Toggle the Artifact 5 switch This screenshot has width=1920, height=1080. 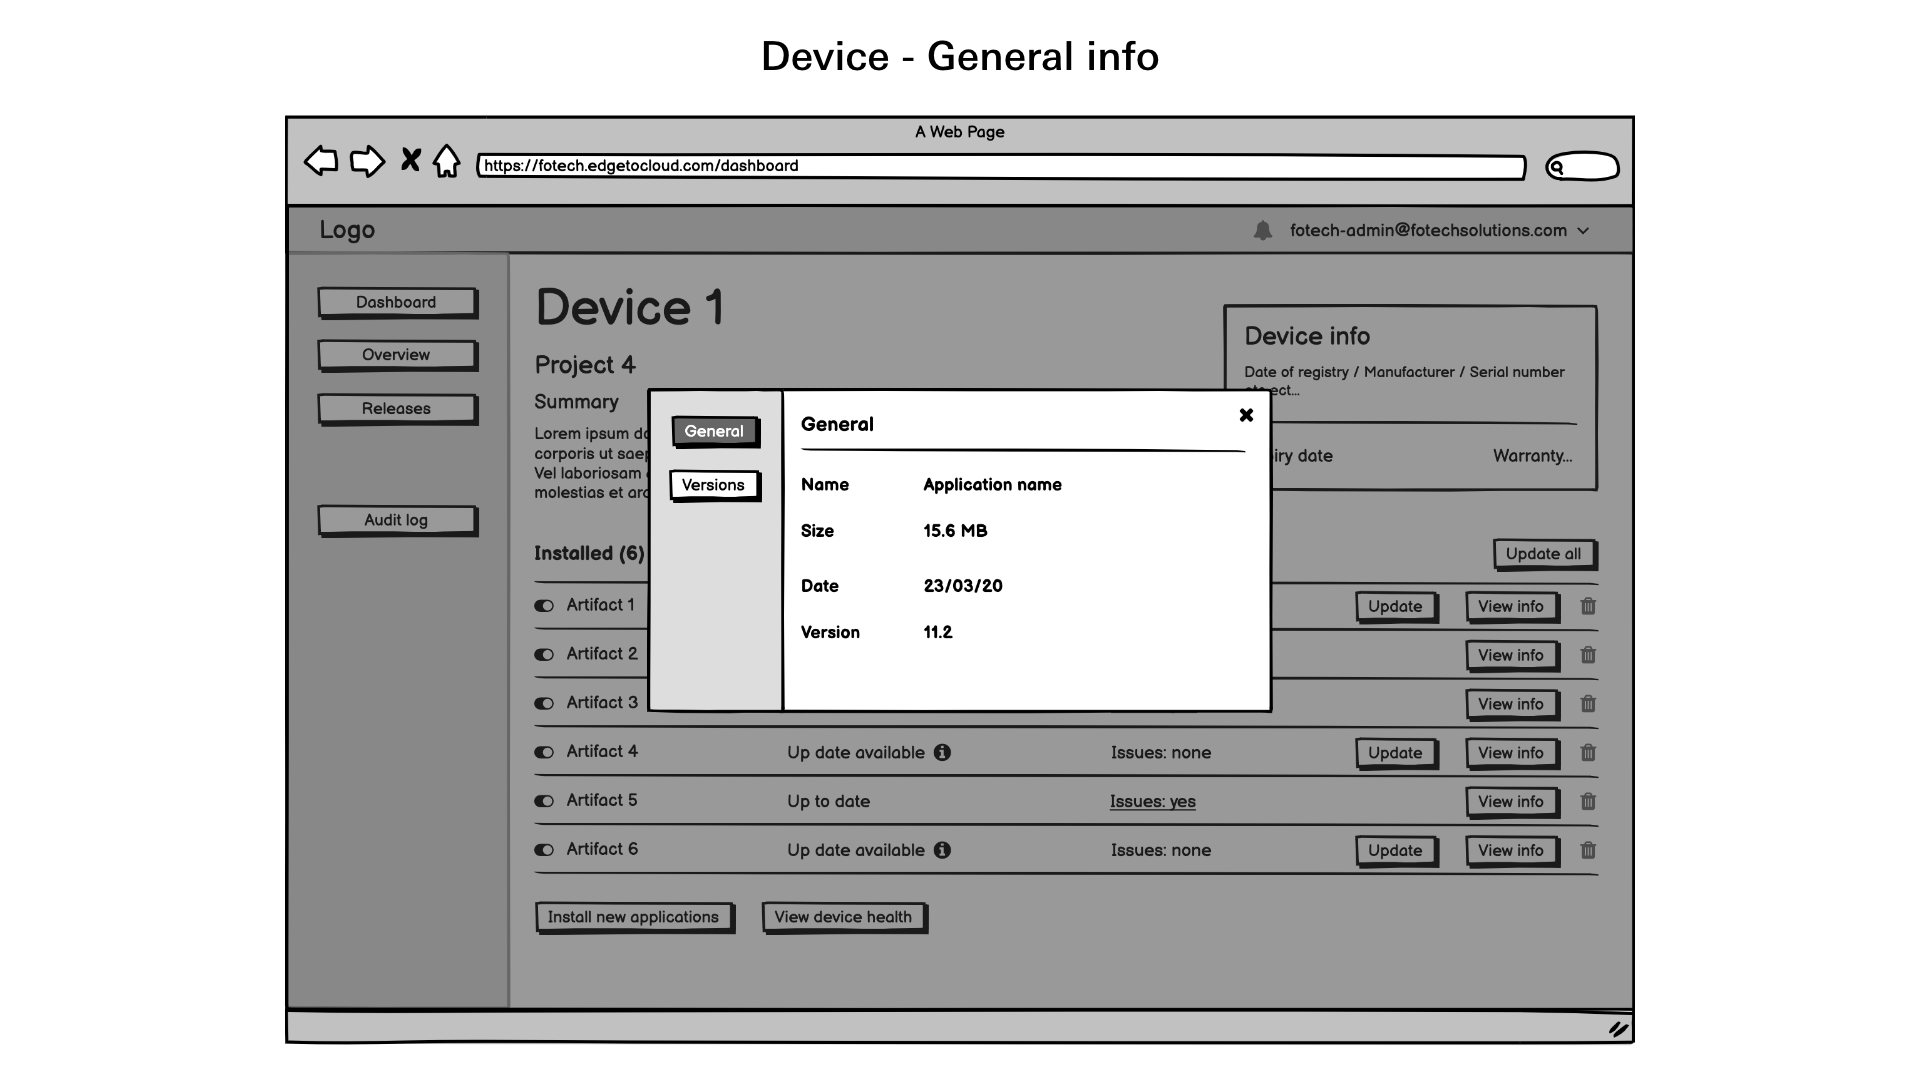point(544,801)
